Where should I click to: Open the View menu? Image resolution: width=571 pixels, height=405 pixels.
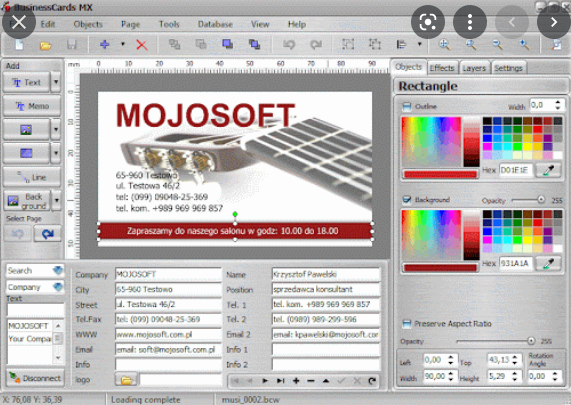(260, 24)
